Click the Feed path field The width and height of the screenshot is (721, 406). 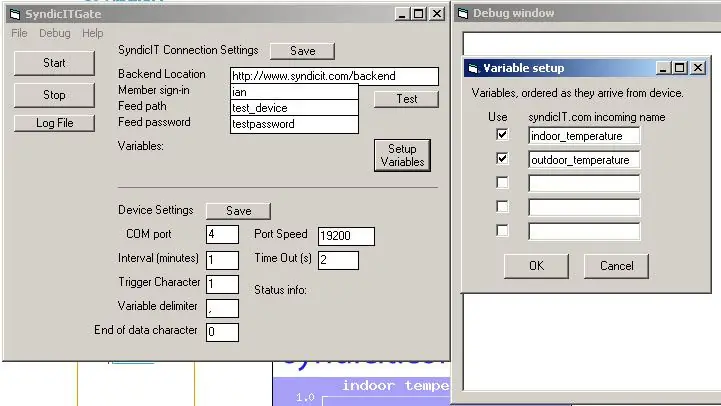click(x=294, y=108)
